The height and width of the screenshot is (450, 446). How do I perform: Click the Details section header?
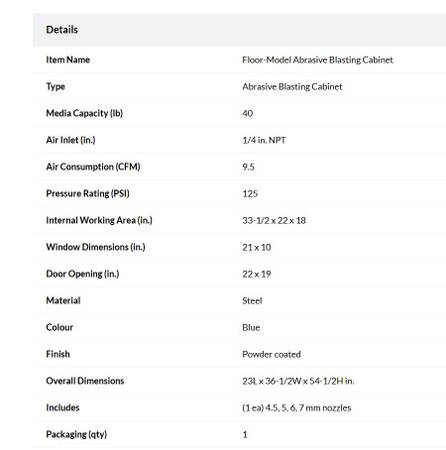[62, 30]
